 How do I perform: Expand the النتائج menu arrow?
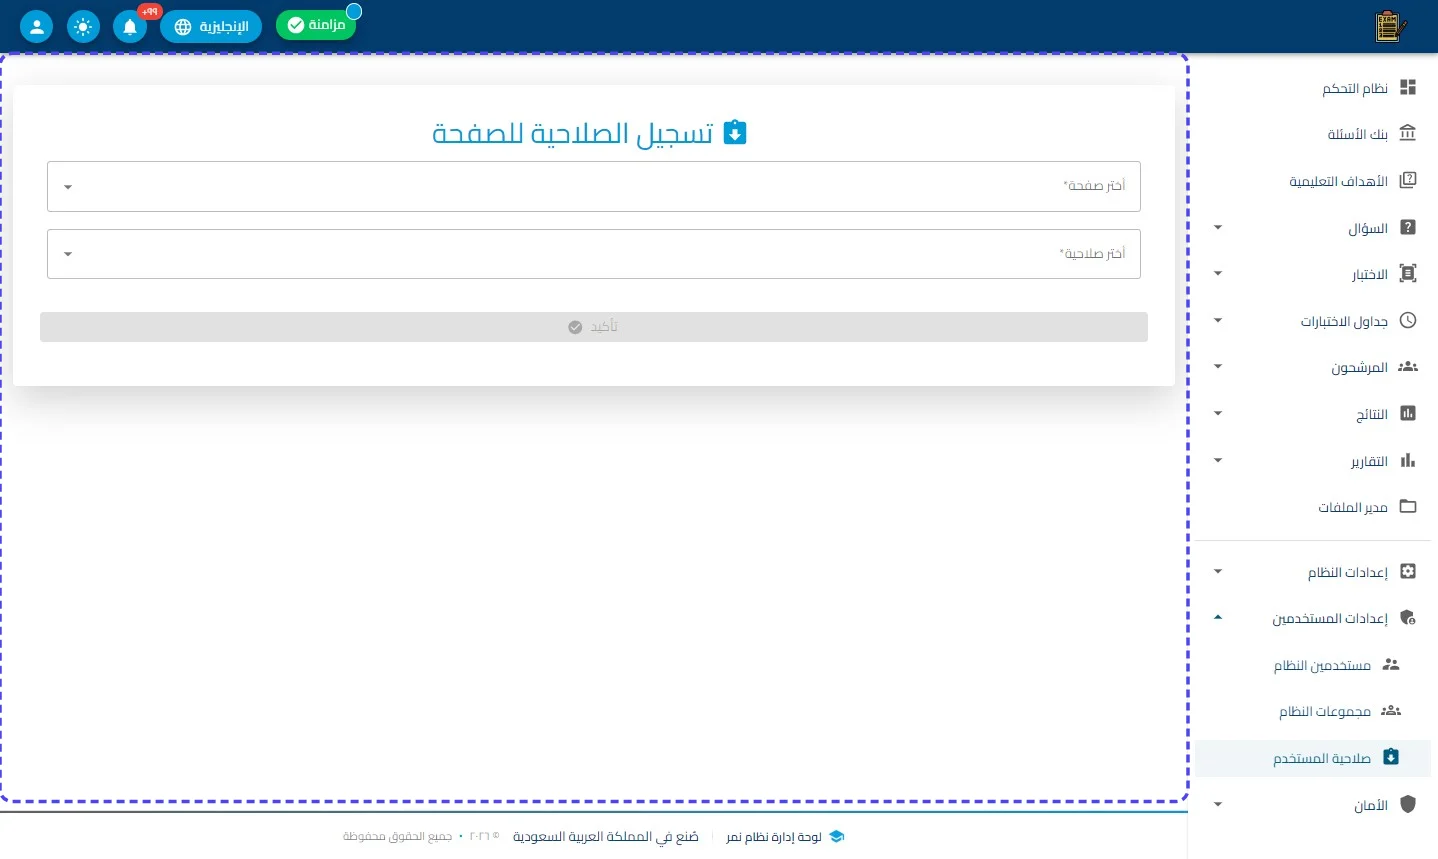click(1218, 413)
